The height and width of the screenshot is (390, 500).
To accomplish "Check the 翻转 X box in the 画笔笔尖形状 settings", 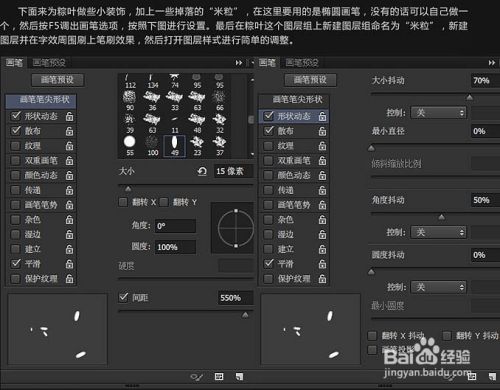I will (x=123, y=202).
